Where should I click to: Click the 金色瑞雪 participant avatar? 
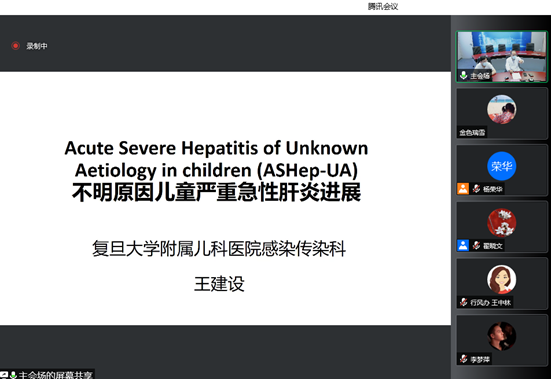tap(501, 109)
